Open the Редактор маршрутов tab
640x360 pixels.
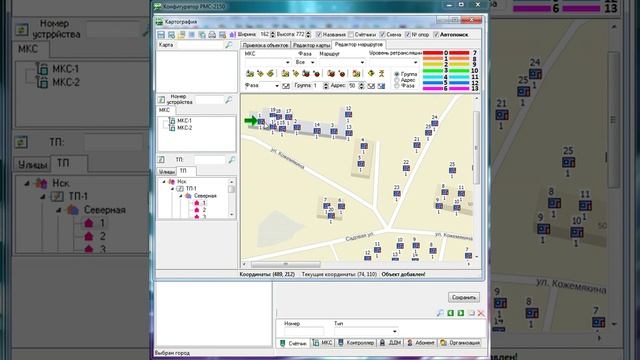pyautogui.click(x=358, y=44)
